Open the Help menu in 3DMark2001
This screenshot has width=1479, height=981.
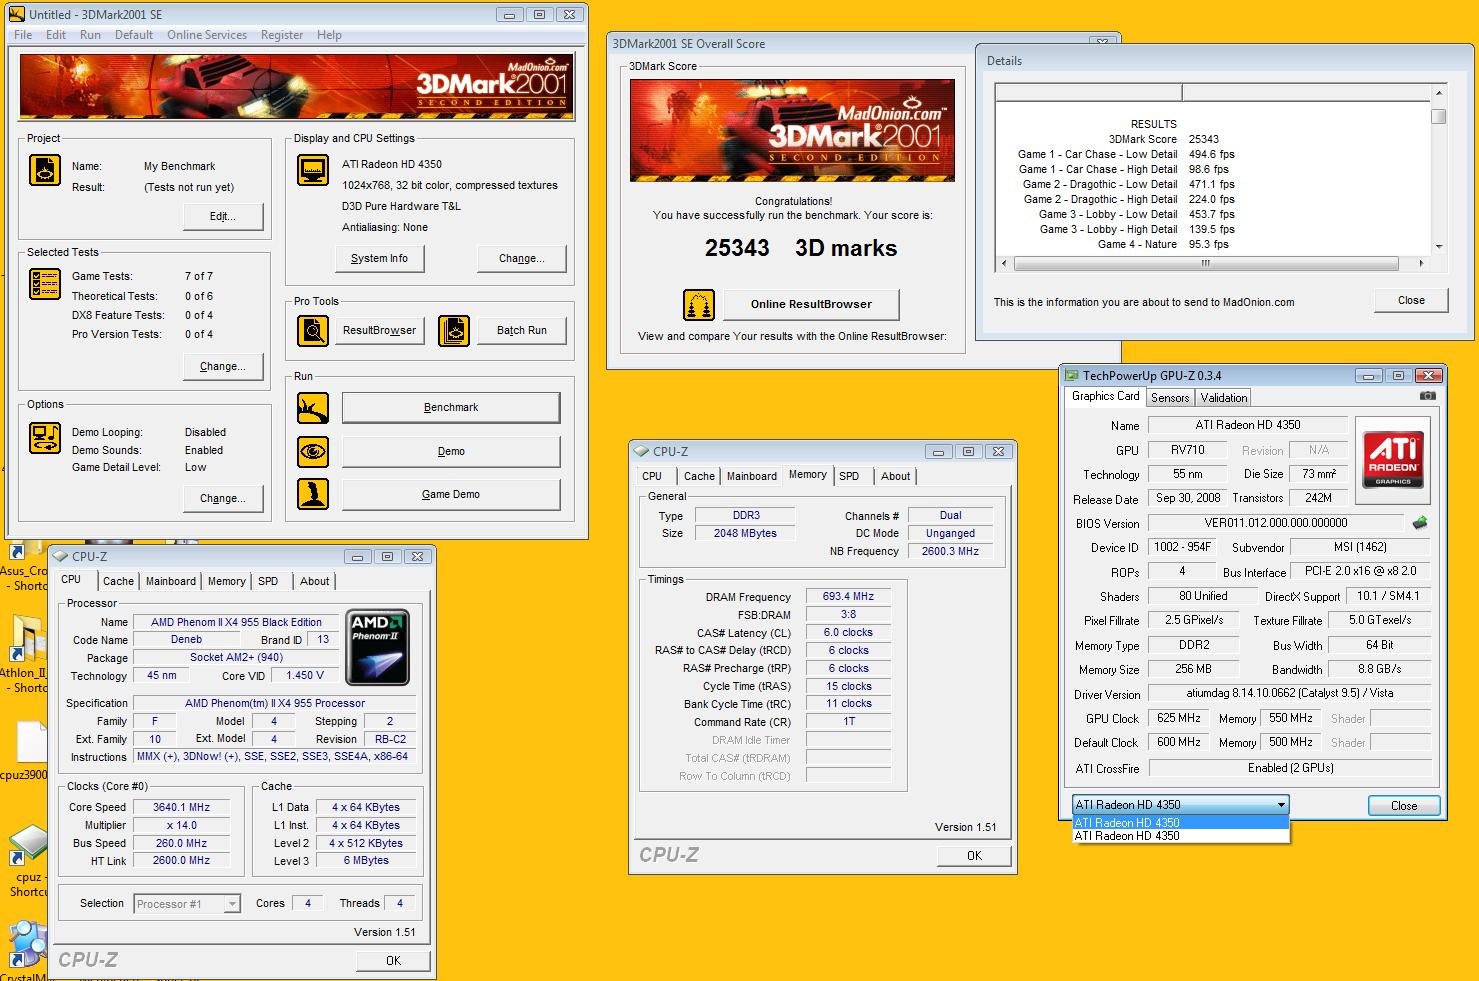click(329, 35)
